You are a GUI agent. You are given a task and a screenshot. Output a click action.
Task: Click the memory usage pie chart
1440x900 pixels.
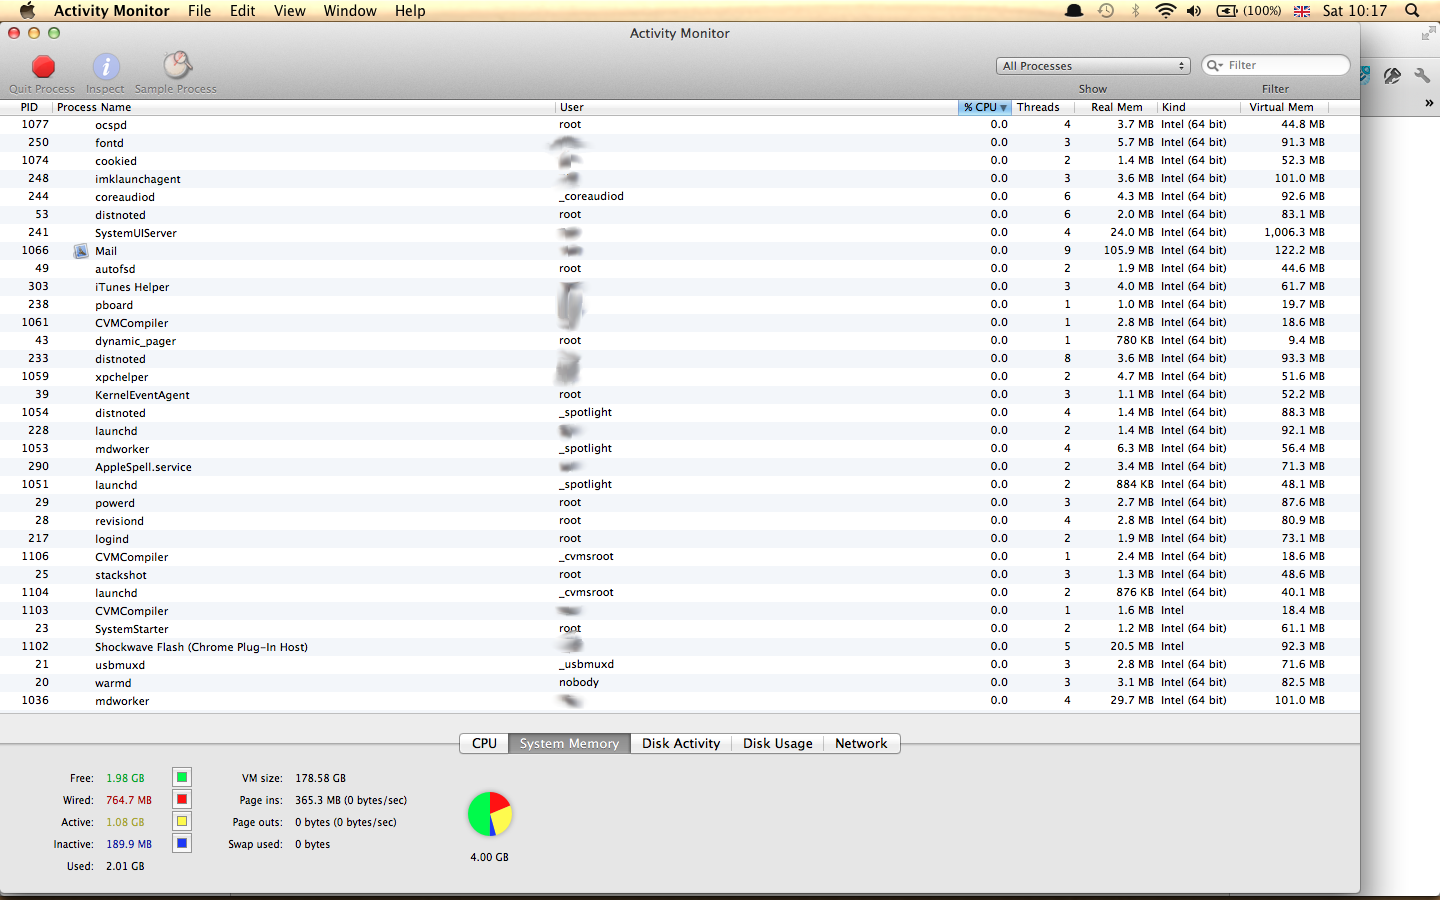(x=490, y=814)
